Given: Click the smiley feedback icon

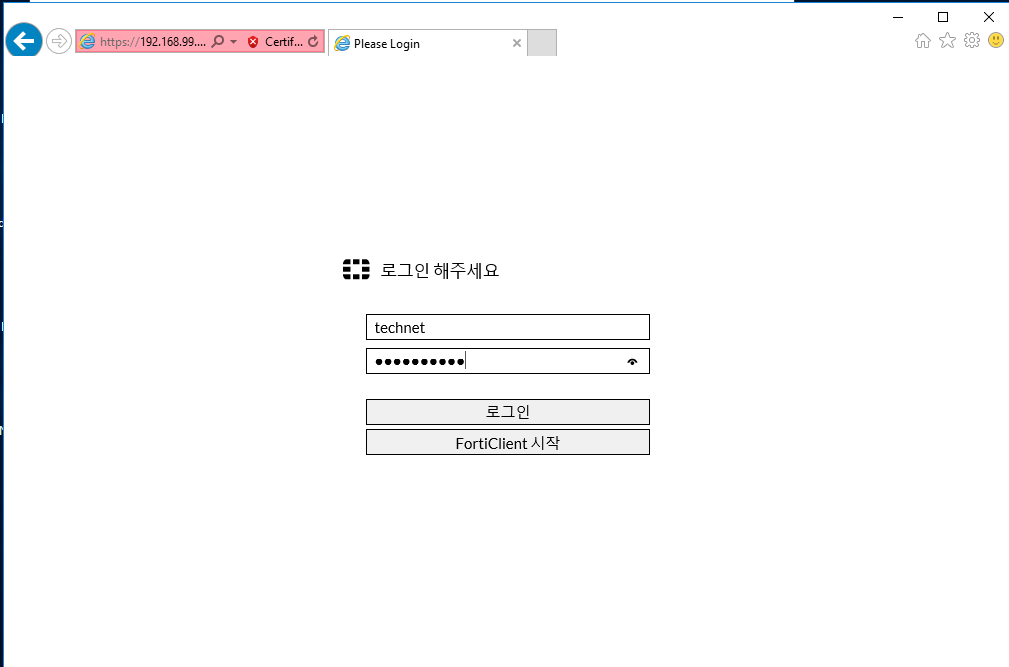Looking at the screenshot, I should coord(996,41).
